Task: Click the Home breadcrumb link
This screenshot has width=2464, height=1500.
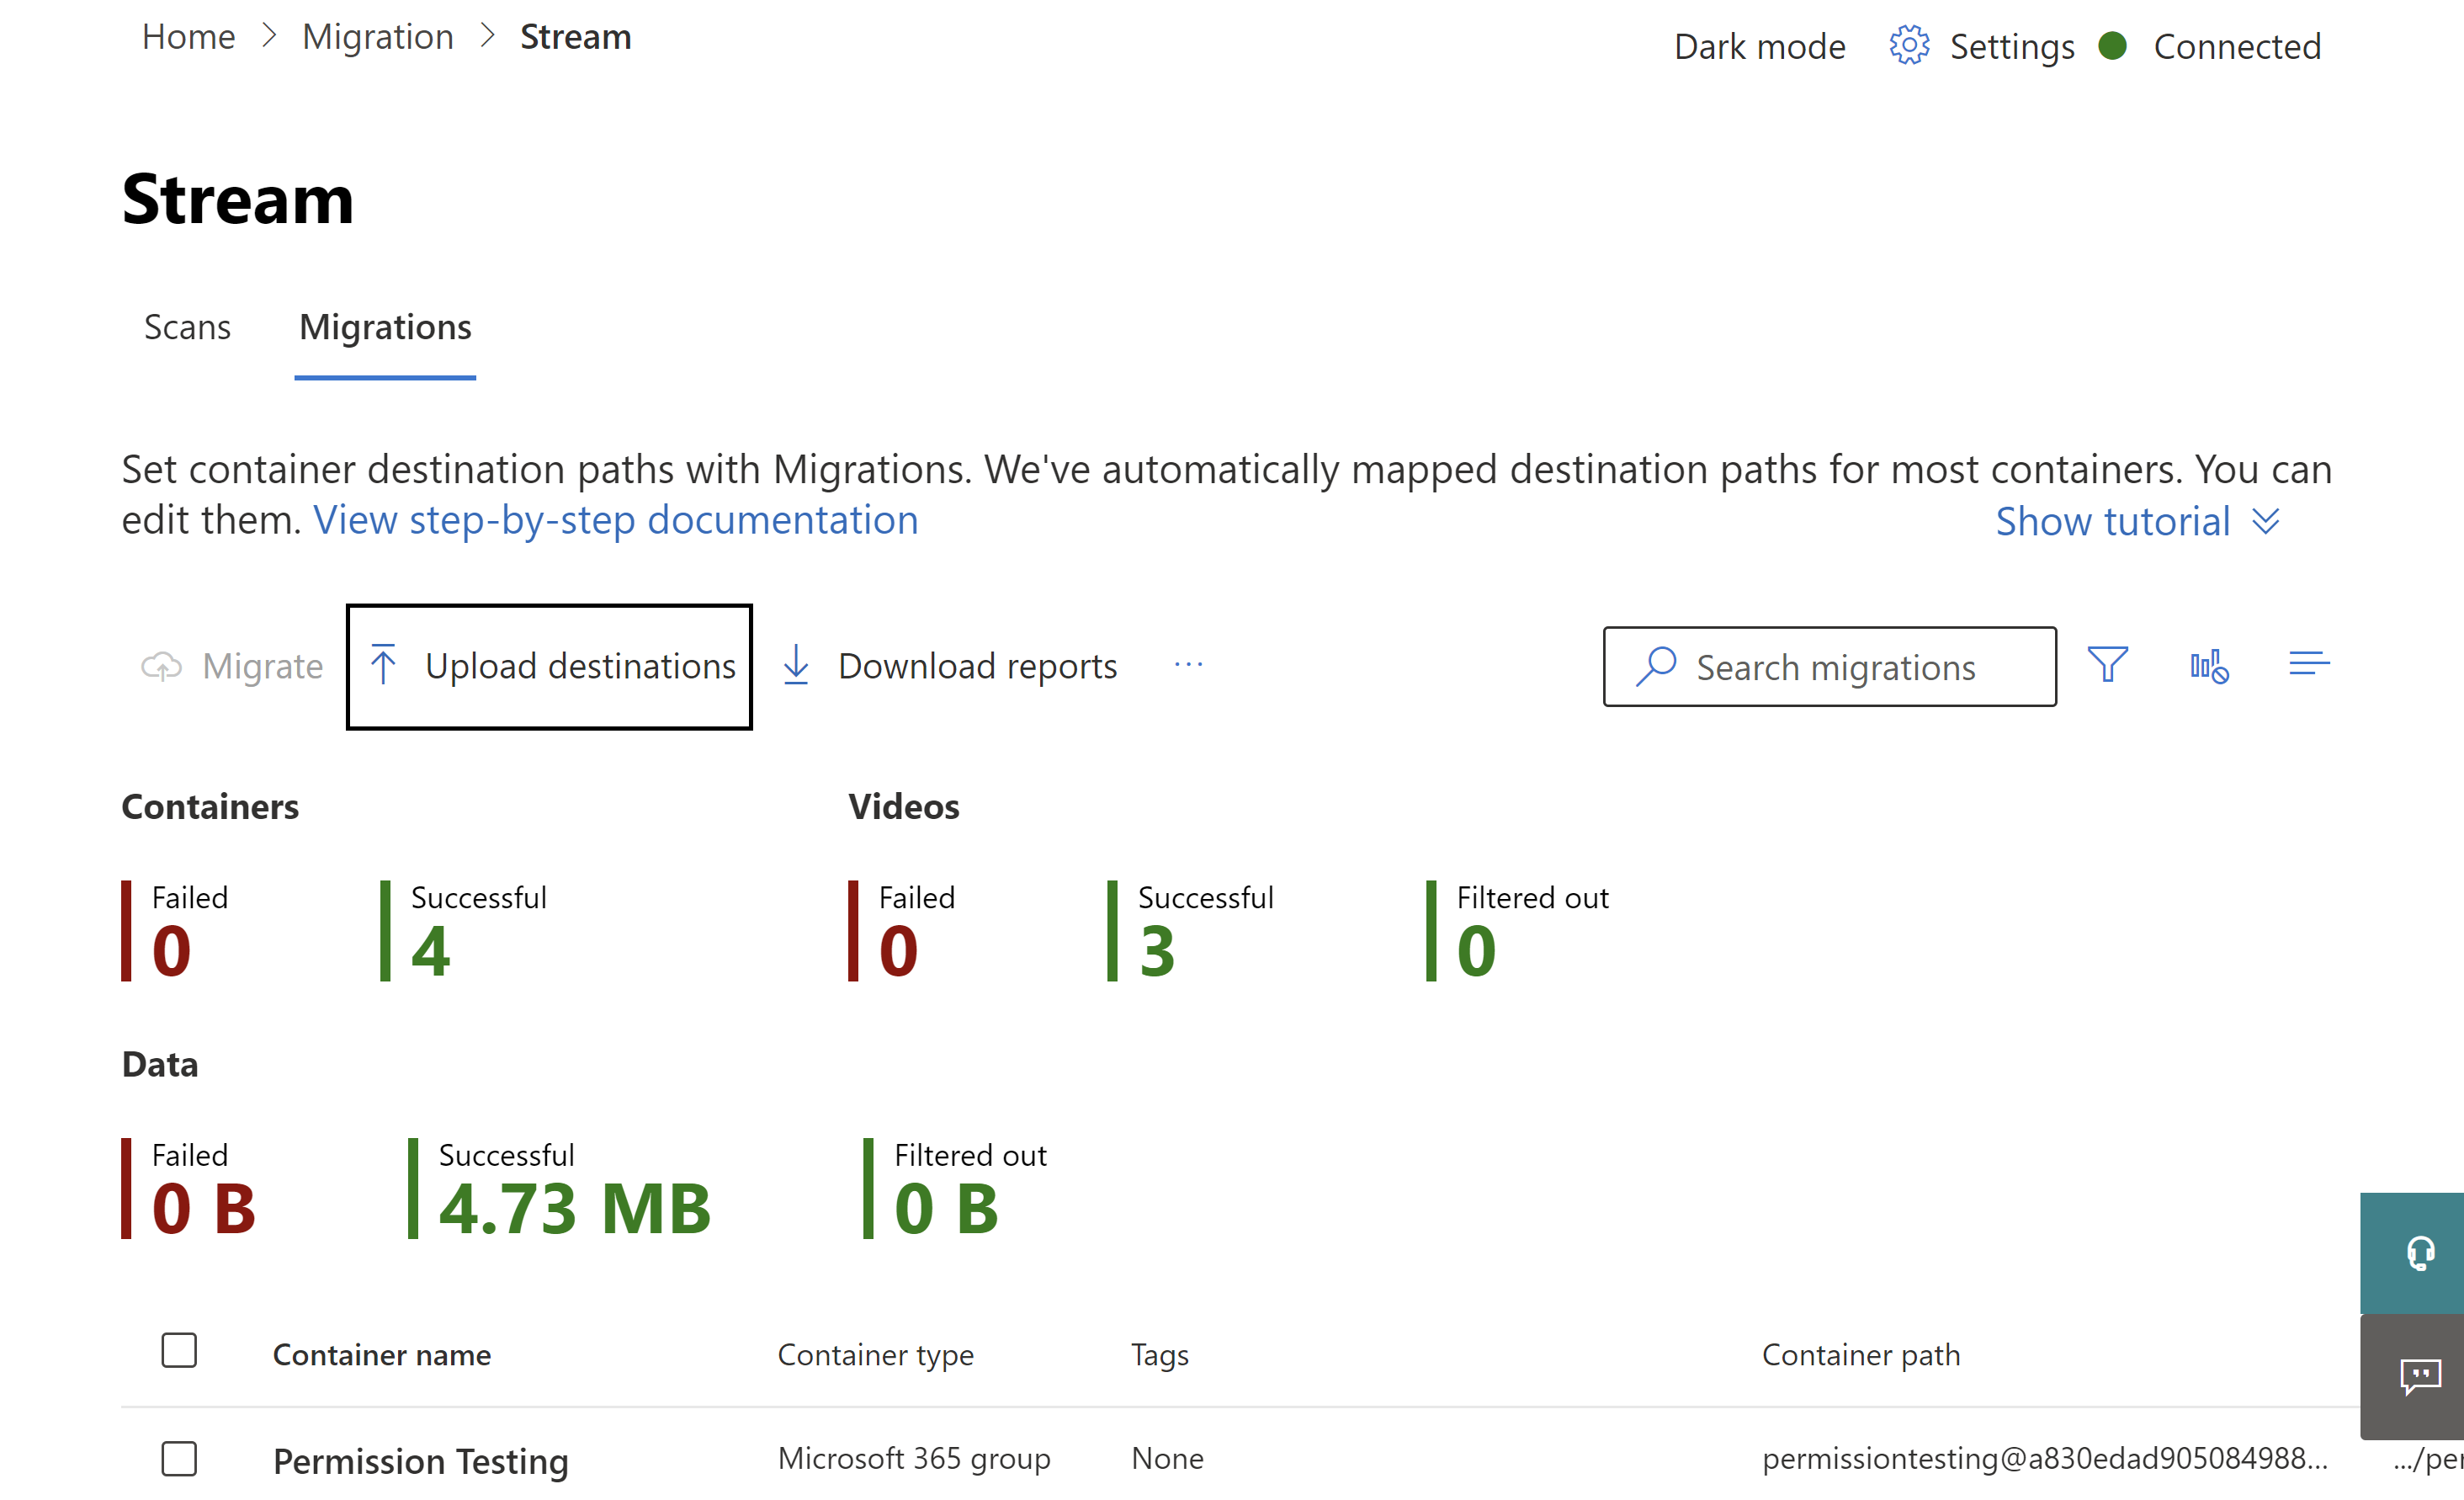Action: coord(187,42)
